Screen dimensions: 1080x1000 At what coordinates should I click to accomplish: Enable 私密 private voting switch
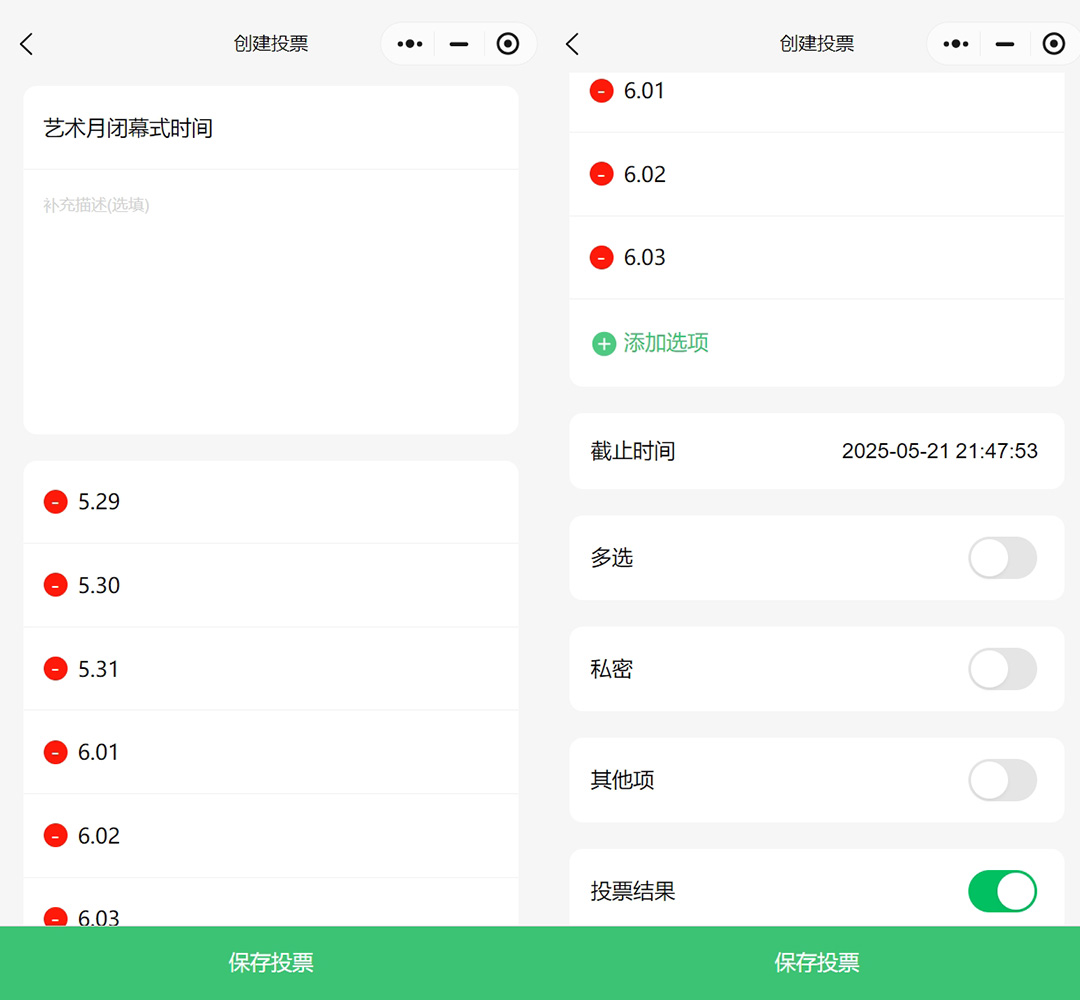pos(1002,669)
